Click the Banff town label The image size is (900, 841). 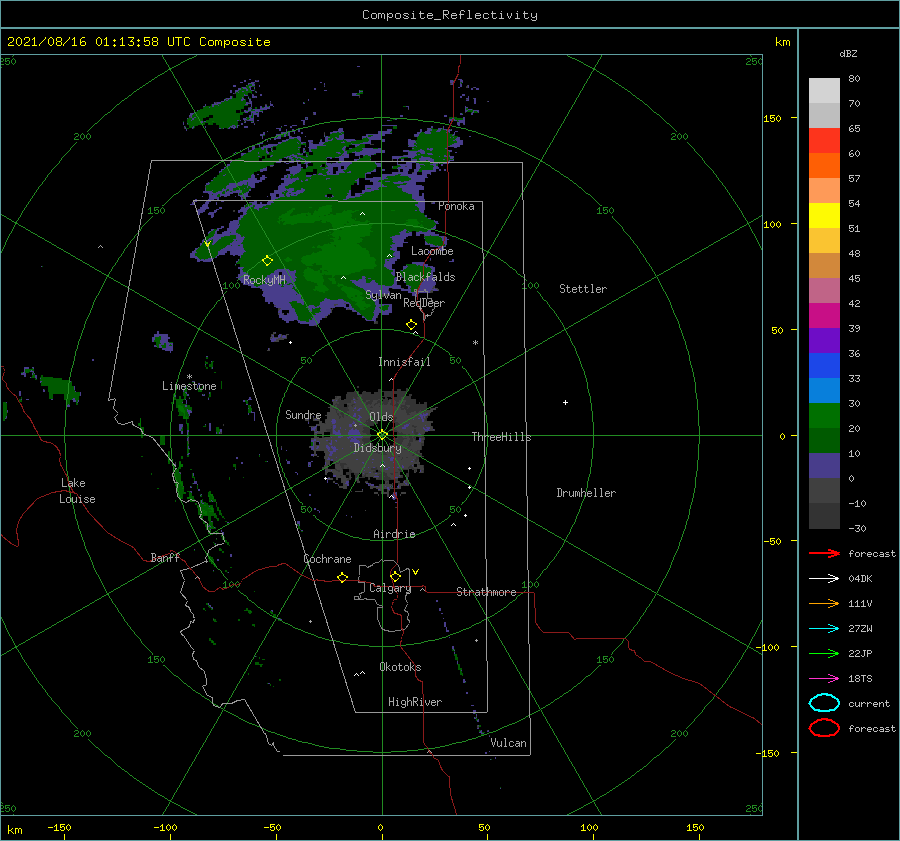tap(165, 557)
